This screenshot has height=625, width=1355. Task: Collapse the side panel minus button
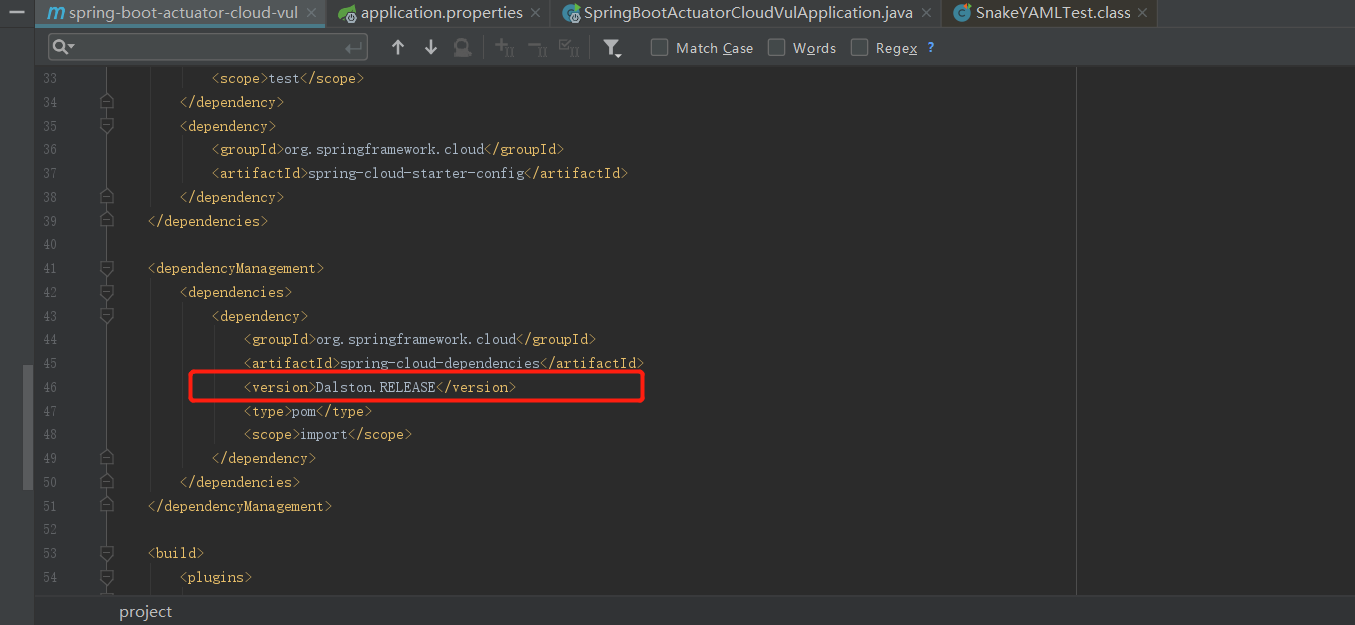(17, 12)
